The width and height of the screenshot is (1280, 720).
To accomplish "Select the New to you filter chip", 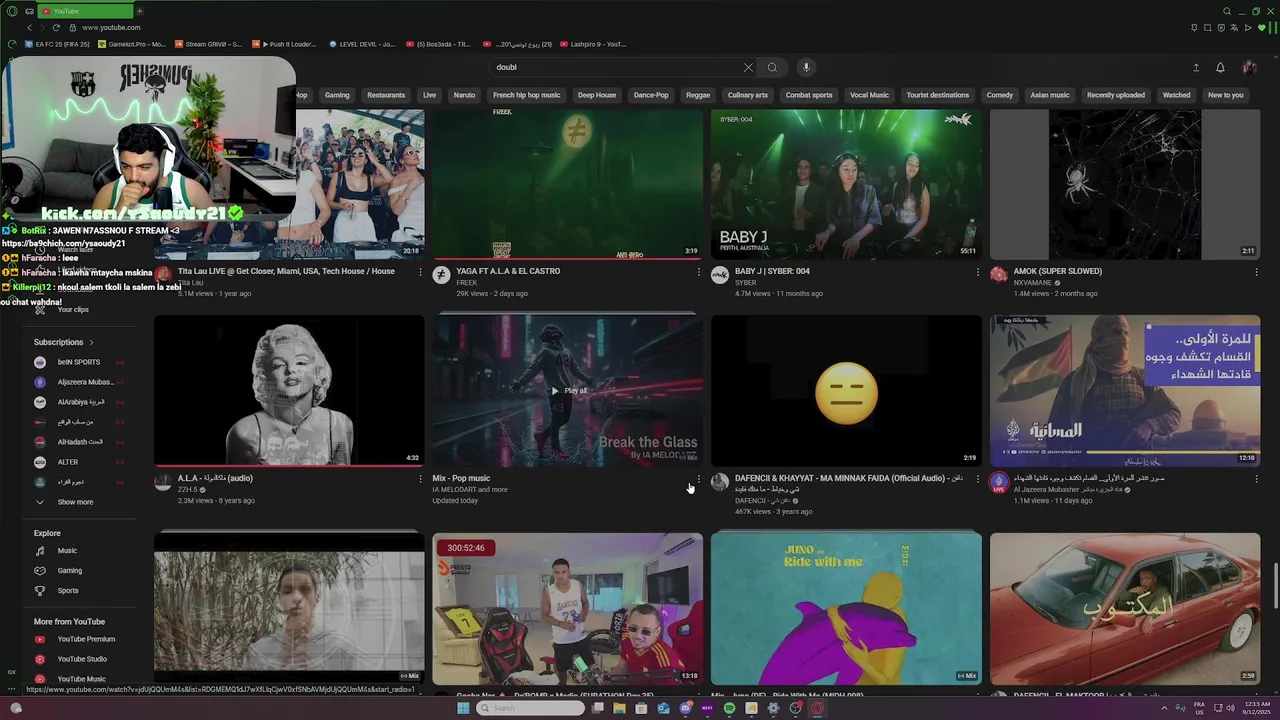I will (x=1225, y=95).
